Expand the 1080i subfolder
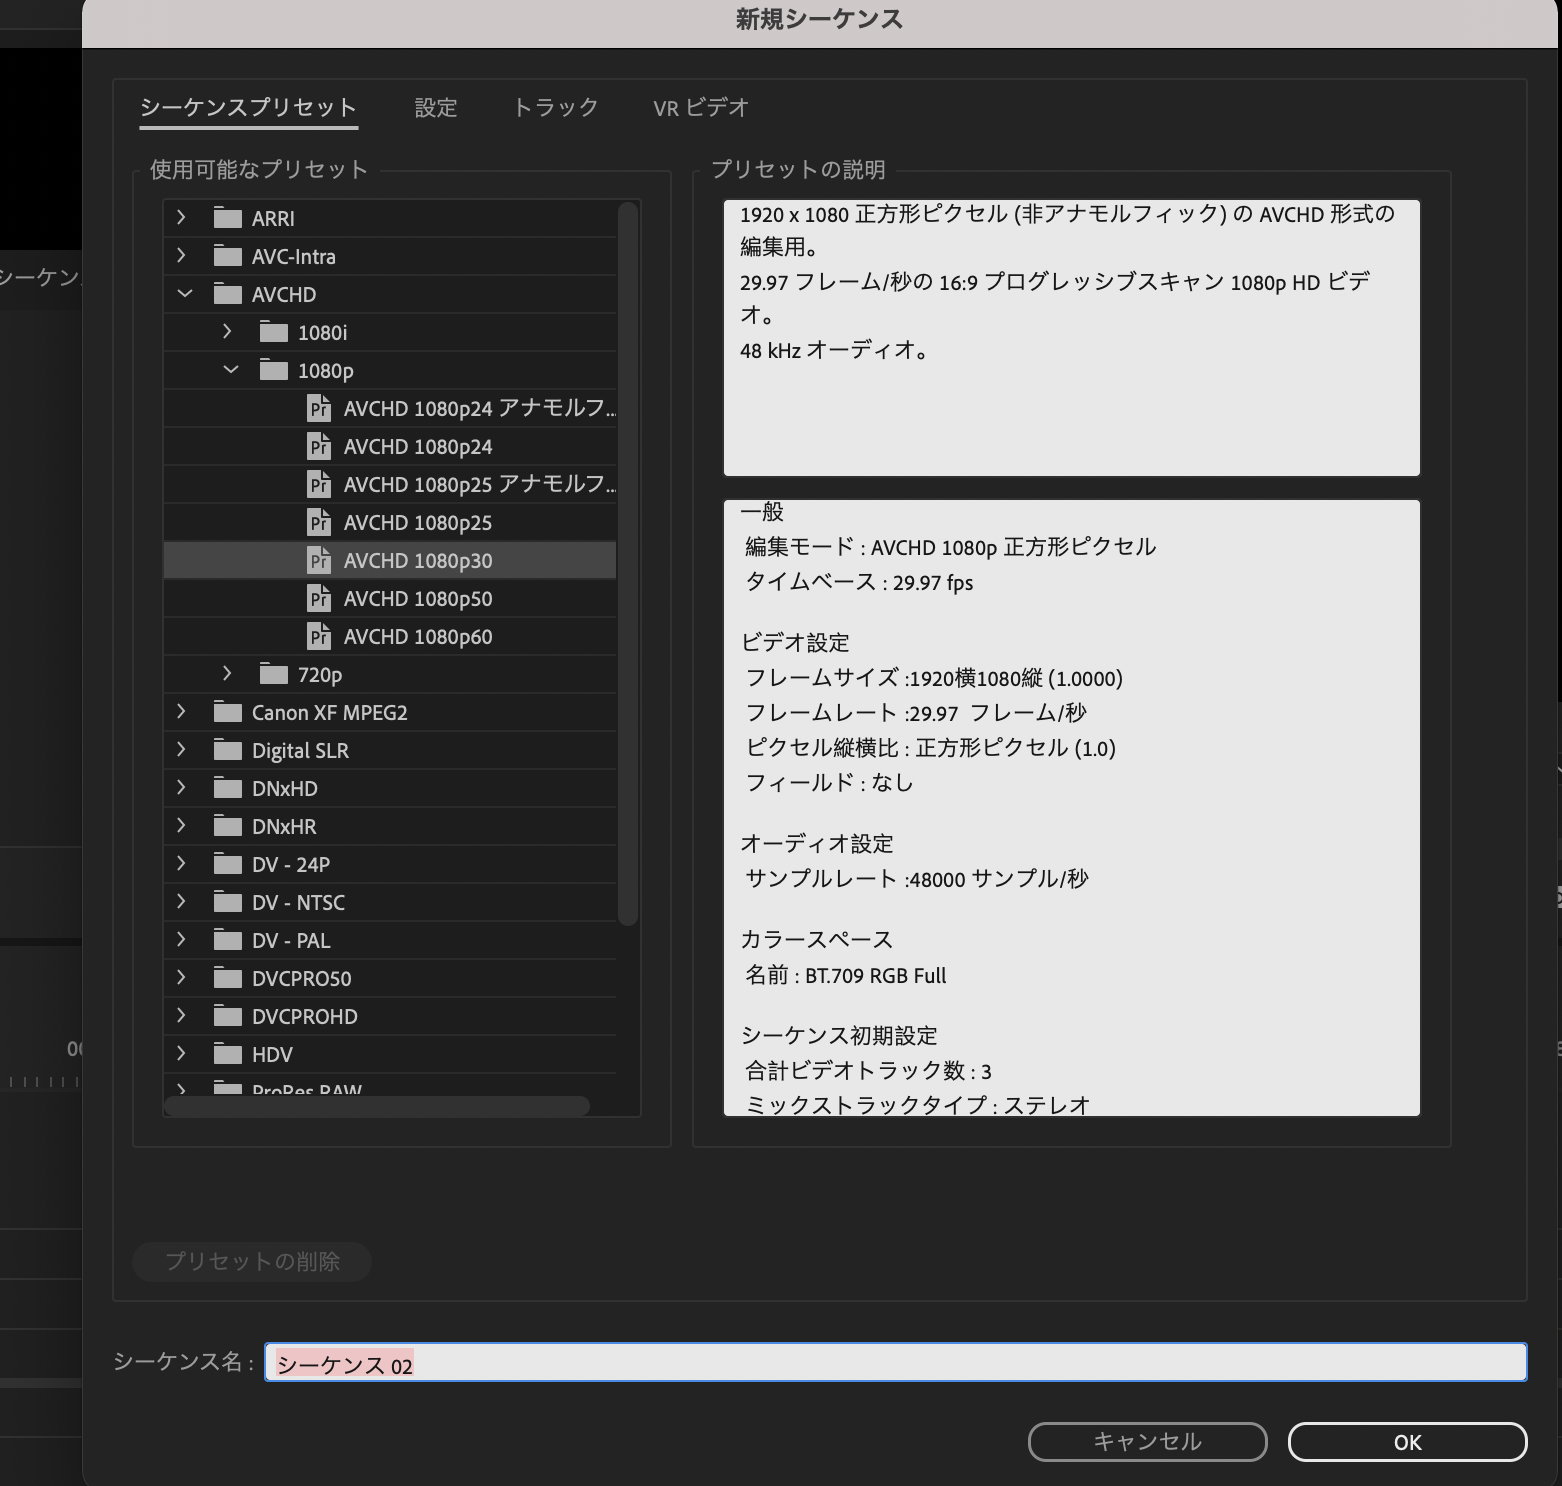The height and width of the screenshot is (1486, 1562). pos(228,332)
